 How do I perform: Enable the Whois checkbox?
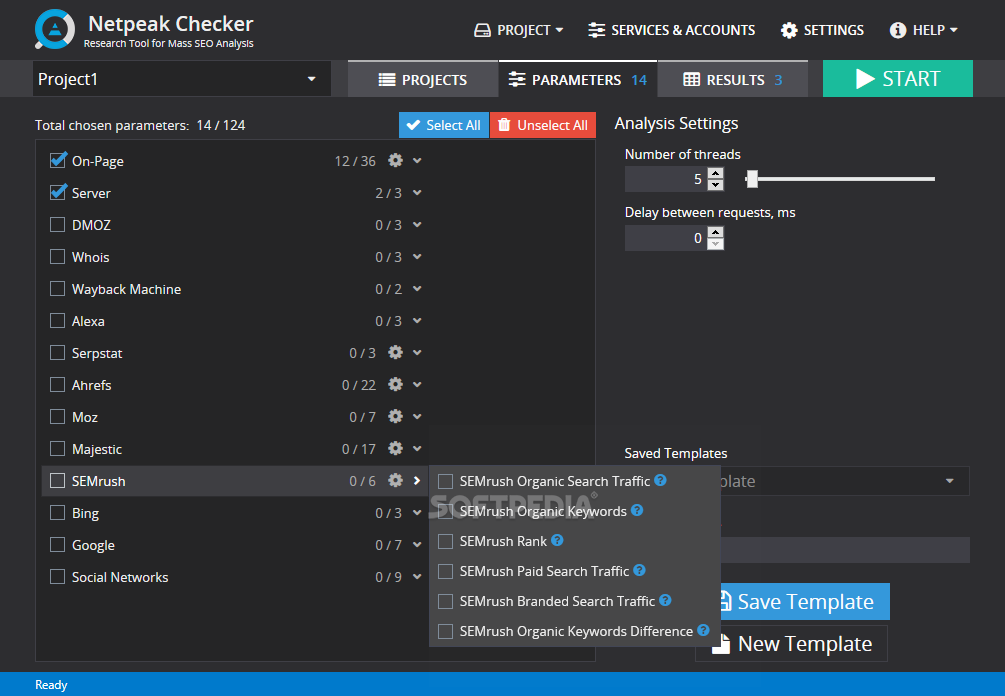click(58, 256)
